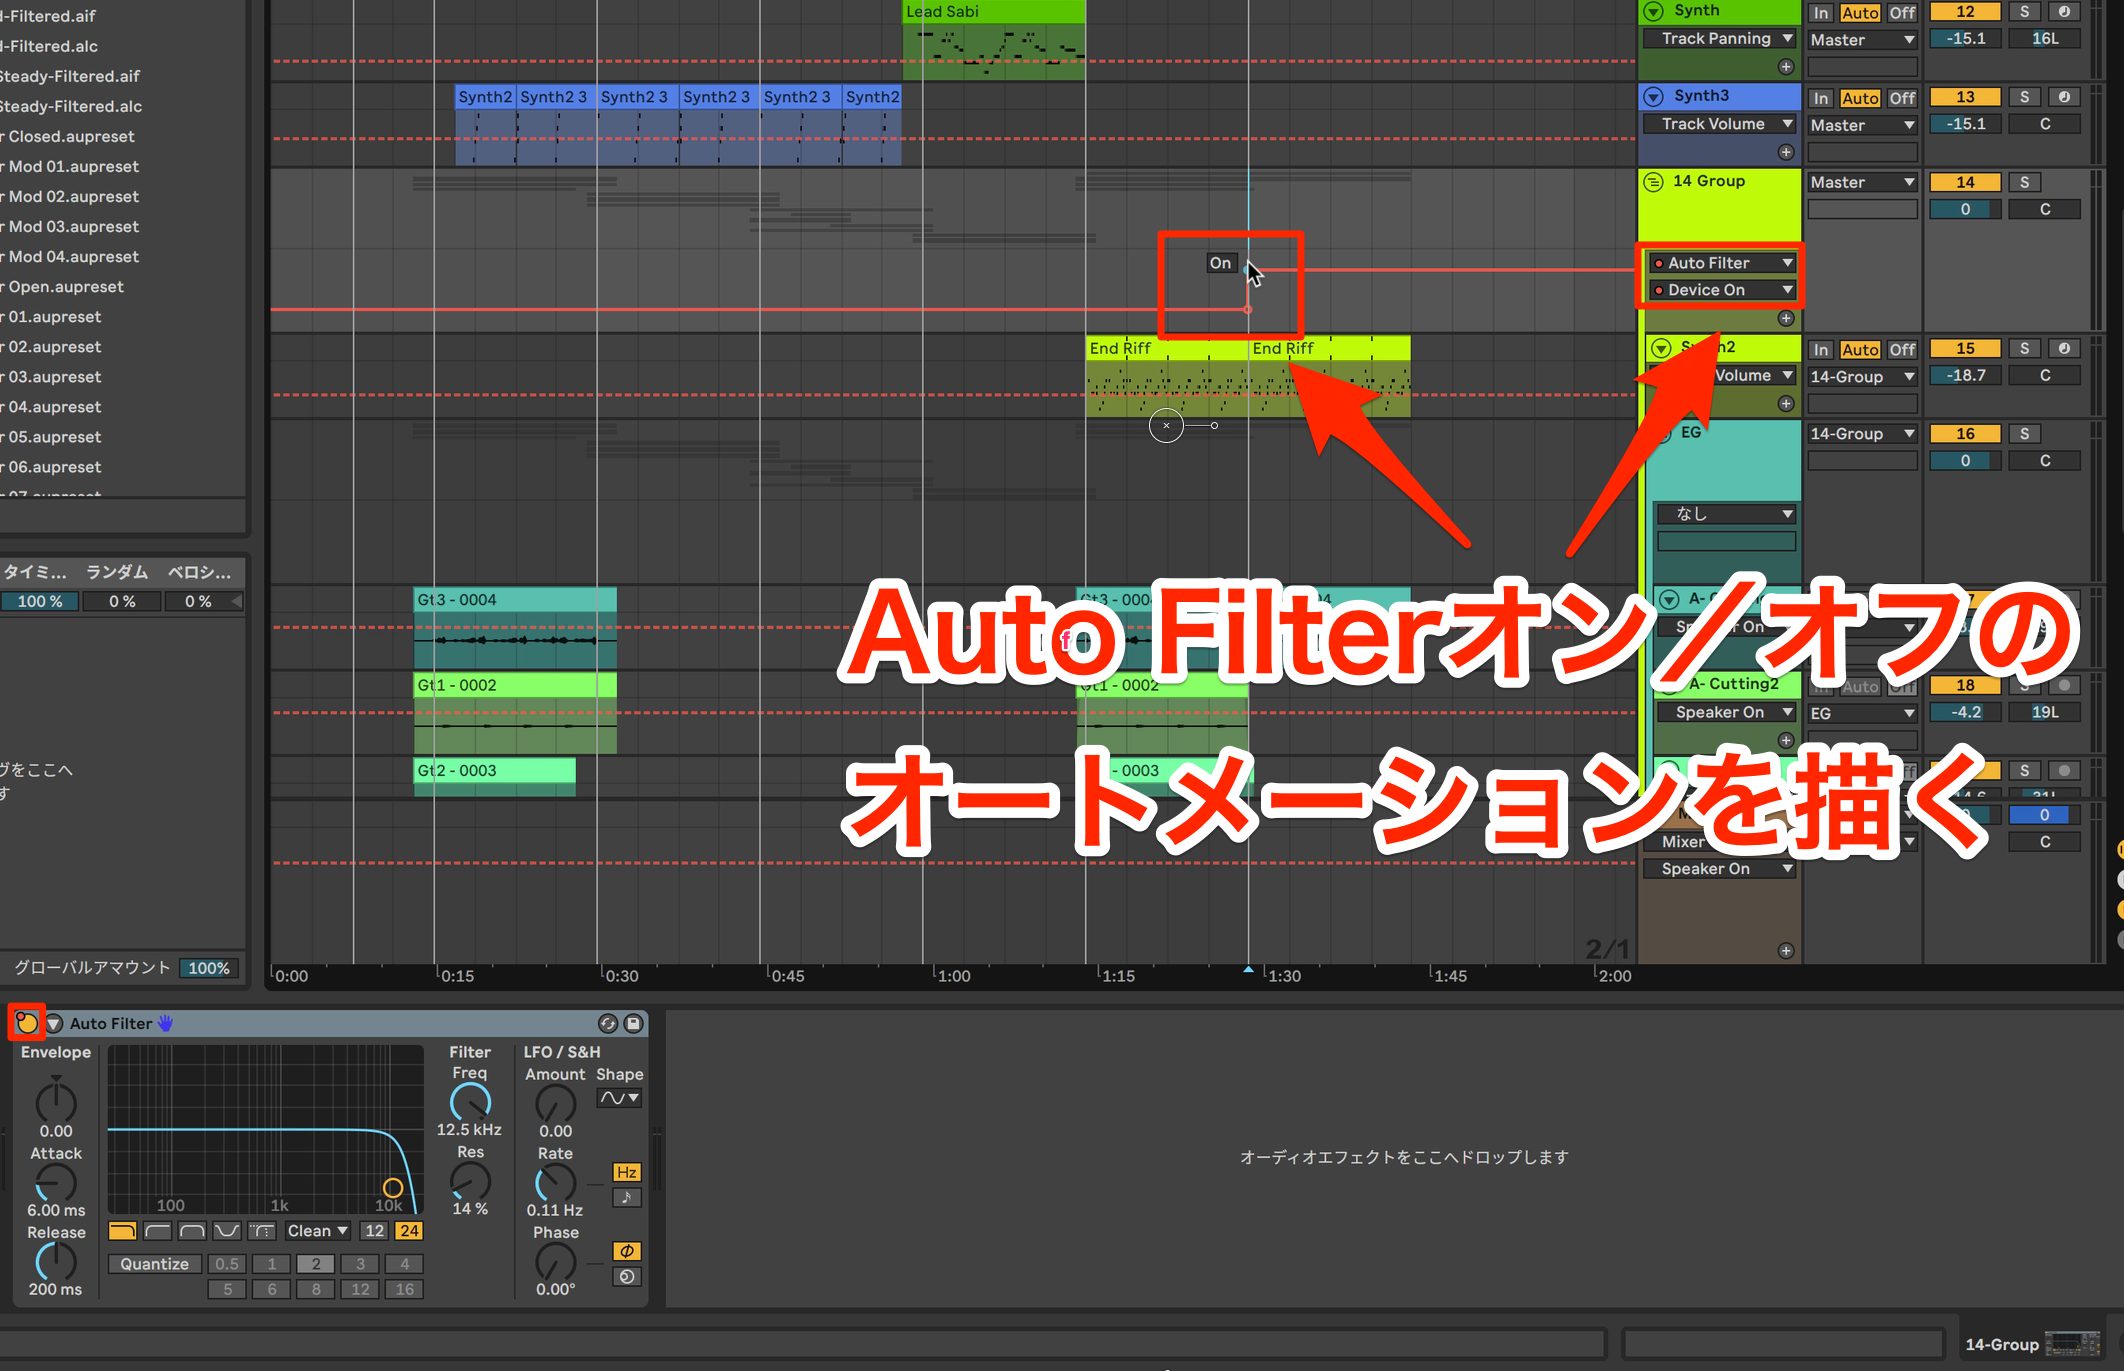Click the LFO phase mode button
This screenshot has width=2124, height=1371.
pyautogui.click(x=627, y=1251)
